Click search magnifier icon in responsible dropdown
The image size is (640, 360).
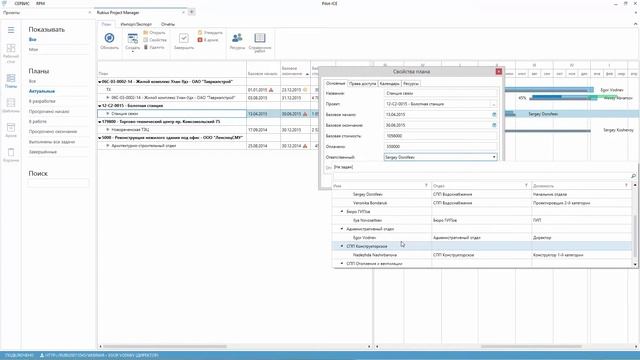tap(633, 176)
